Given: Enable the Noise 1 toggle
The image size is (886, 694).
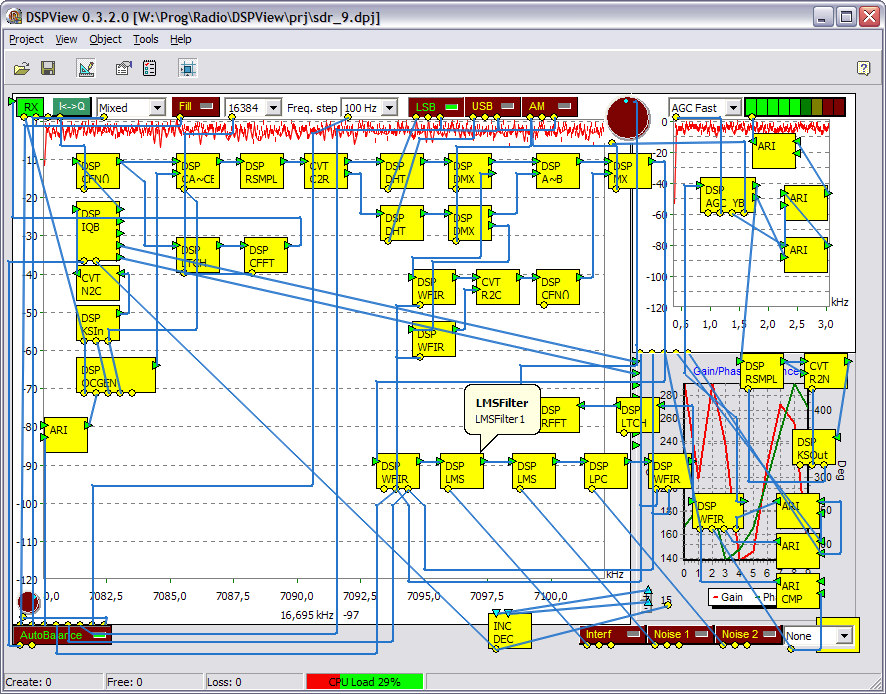Looking at the screenshot, I should [x=680, y=634].
